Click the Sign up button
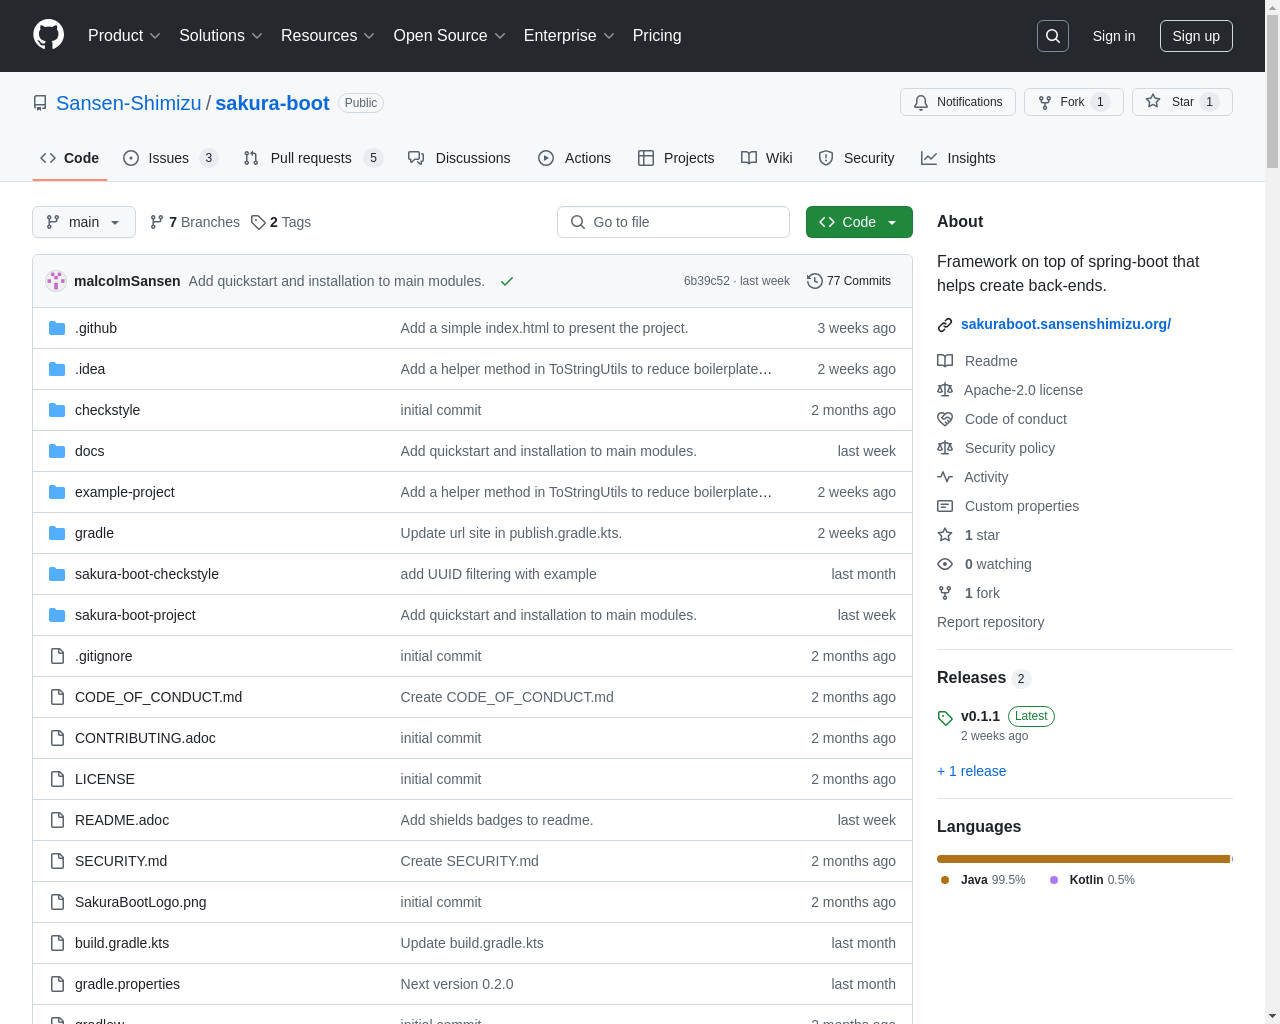 coord(1196,36)
